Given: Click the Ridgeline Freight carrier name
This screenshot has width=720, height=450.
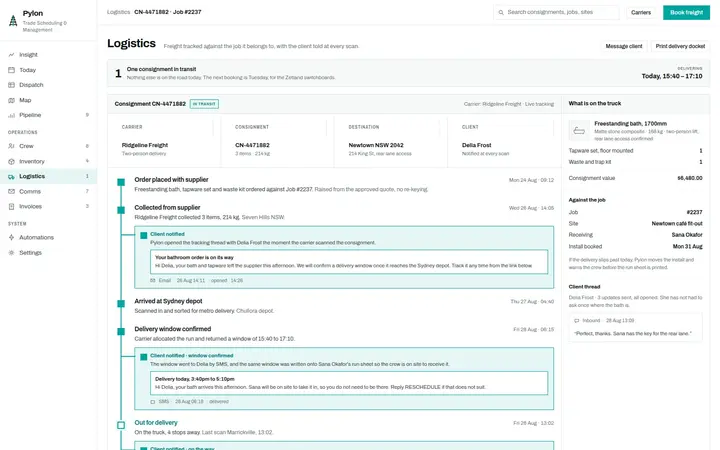Looking at the screenshot, I should (145, 145).
